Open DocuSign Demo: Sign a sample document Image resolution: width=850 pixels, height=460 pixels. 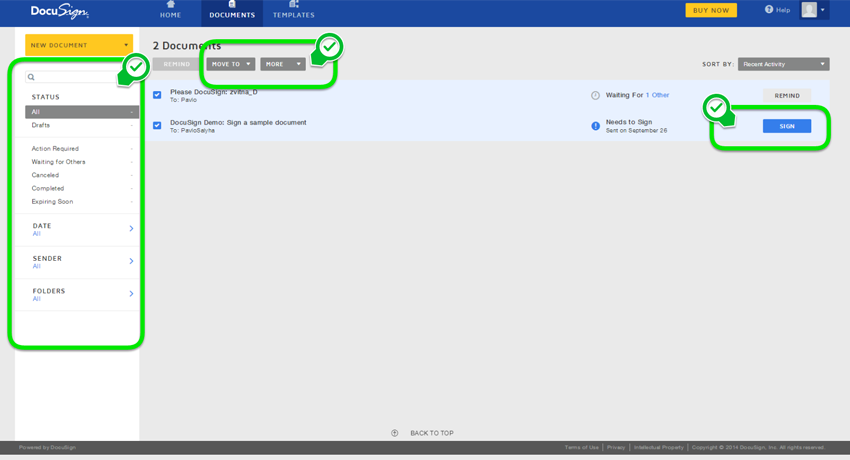tap(238, 122)
